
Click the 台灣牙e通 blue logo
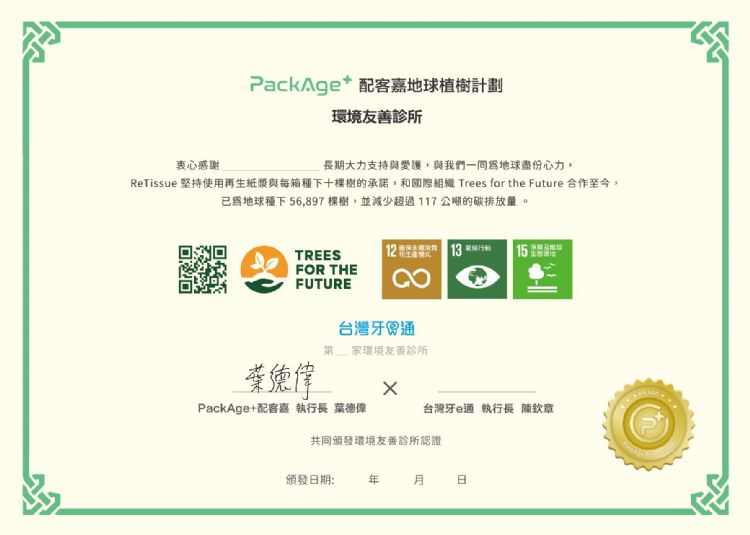[376, 328]
